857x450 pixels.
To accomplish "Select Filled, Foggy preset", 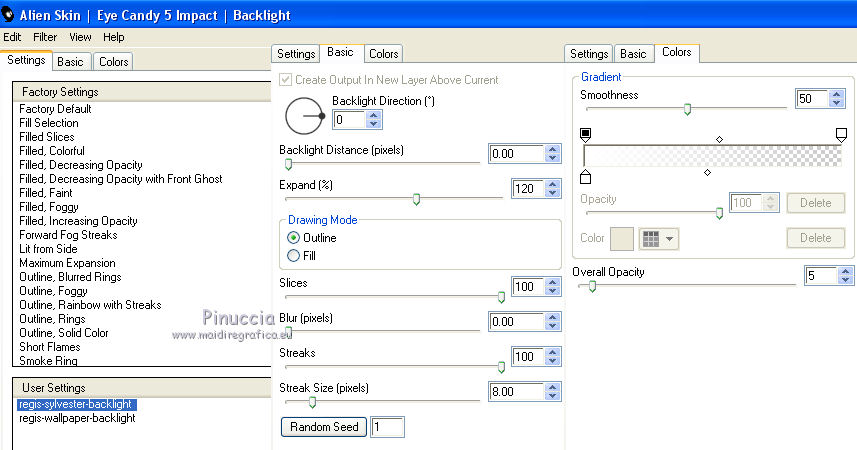I will coord(49,207).
